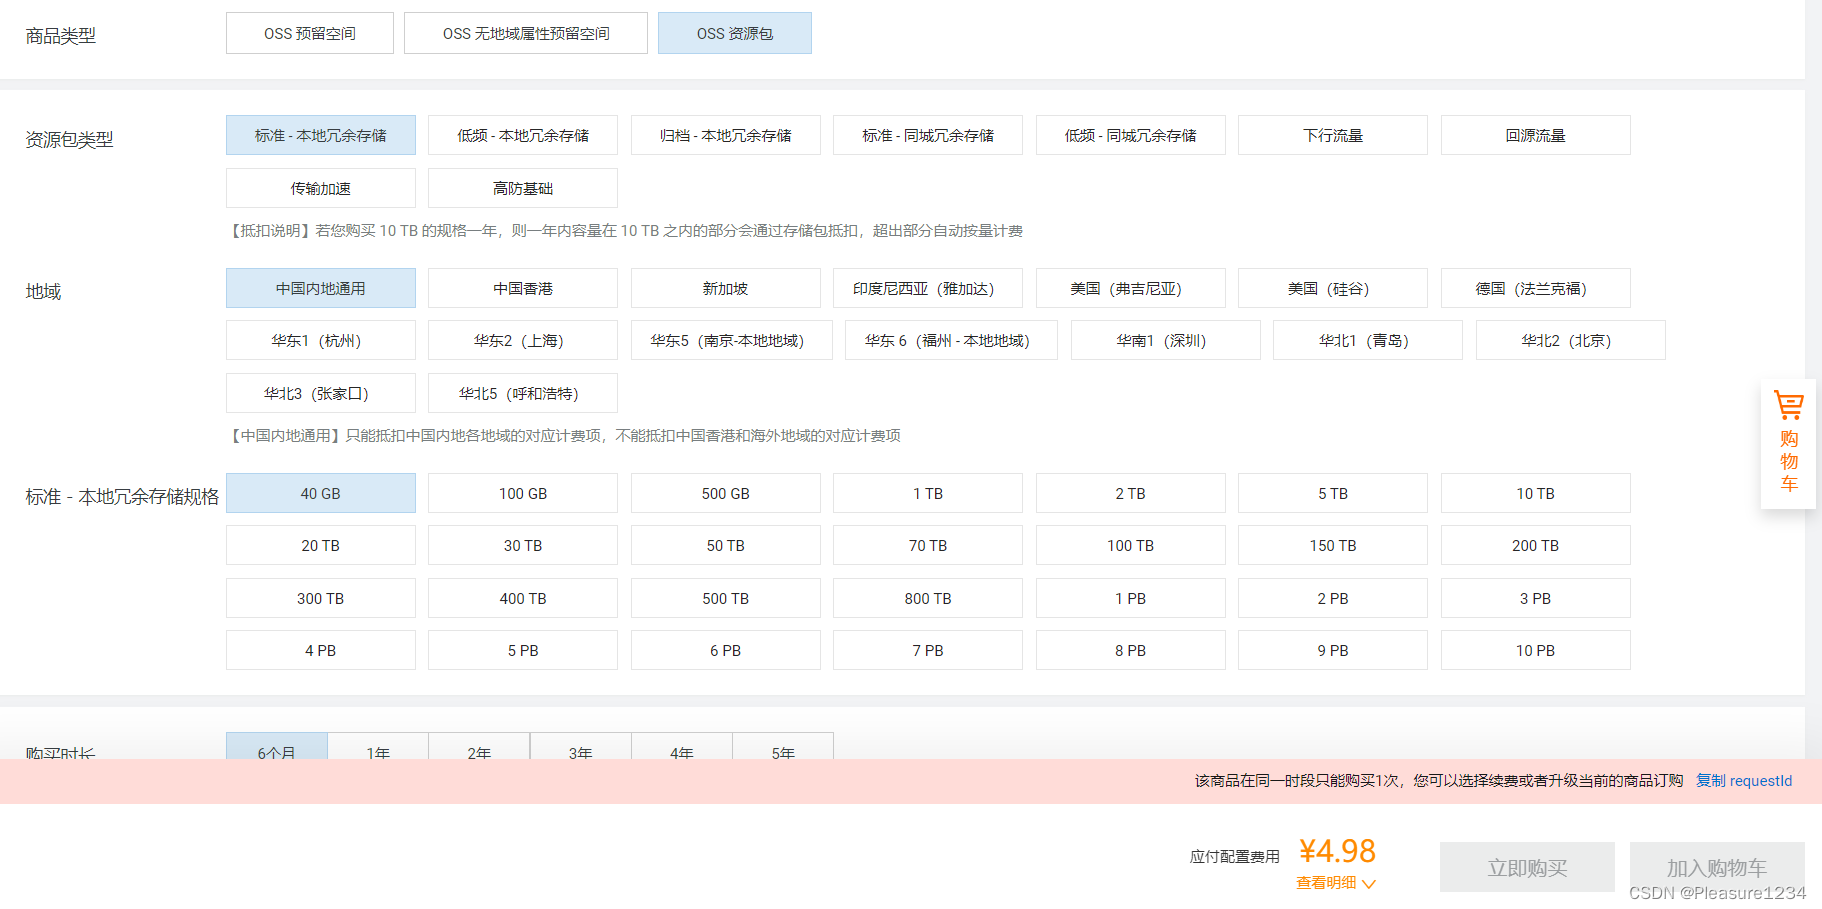Pick 华北2 (北京) region

pyautogui.click(x=1571, y=340)
